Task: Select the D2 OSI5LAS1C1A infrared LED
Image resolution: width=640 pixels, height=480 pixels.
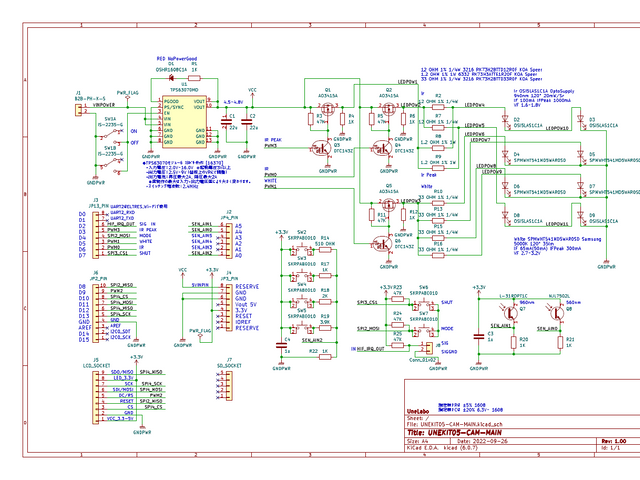Action: coord(505,120)
